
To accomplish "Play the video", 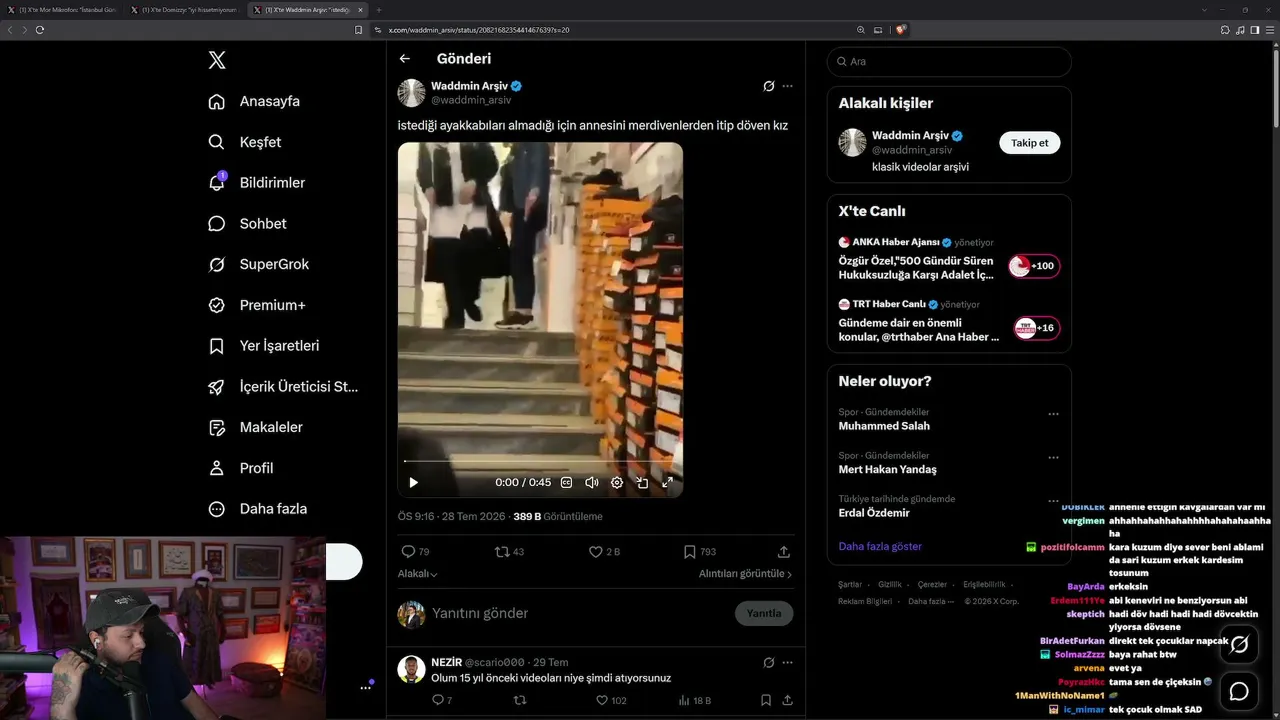I will [413, 482].
